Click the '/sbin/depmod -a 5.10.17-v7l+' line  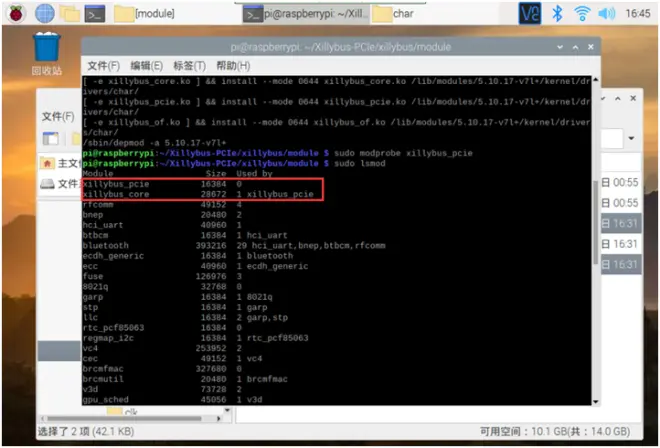(154, 143)
